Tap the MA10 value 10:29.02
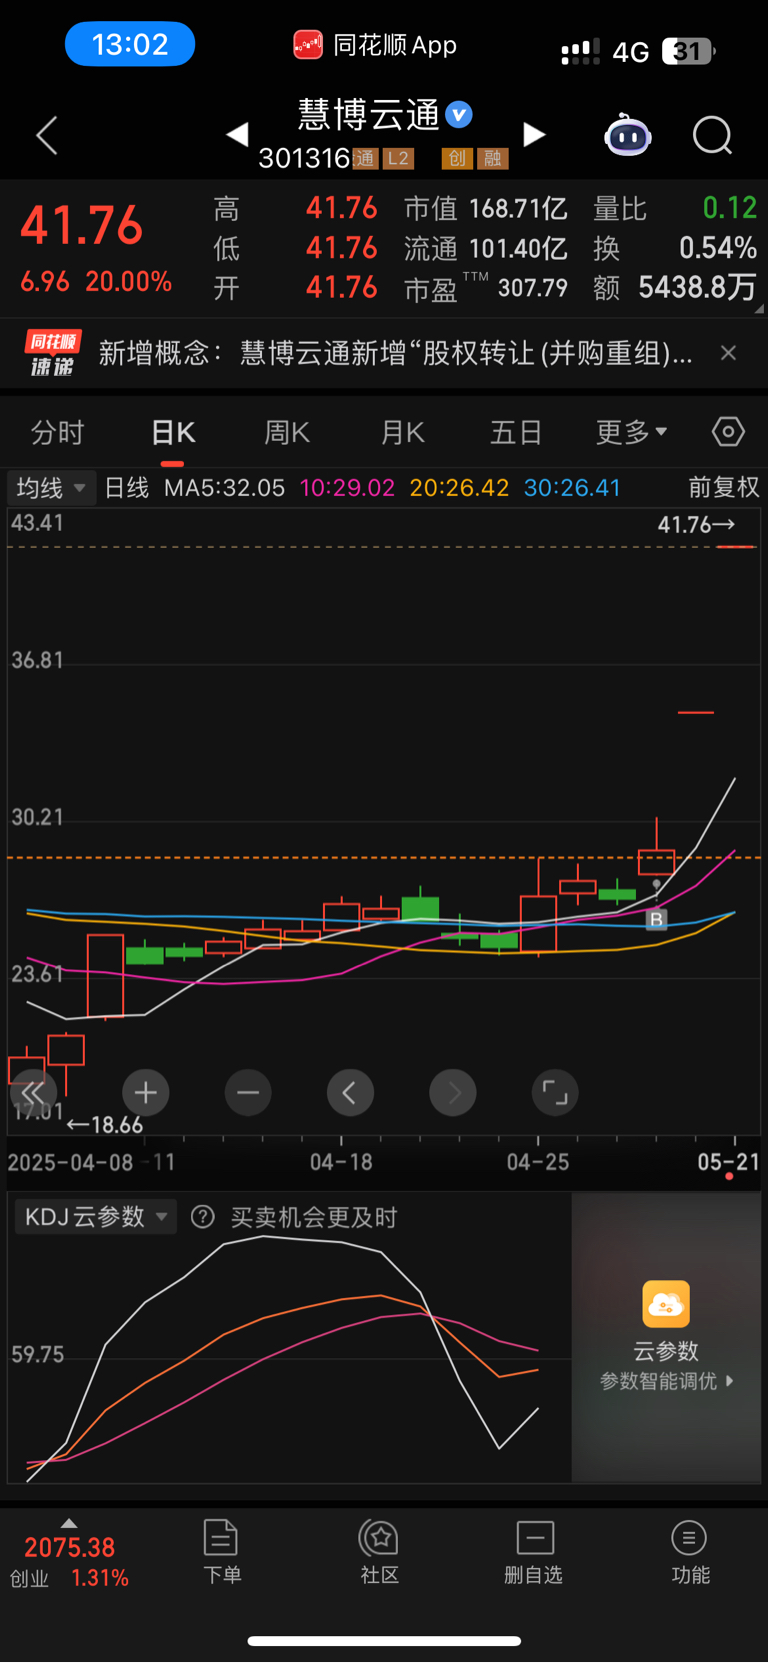The height and width of the screenshot is (1663, 768). tap(347, 488)
